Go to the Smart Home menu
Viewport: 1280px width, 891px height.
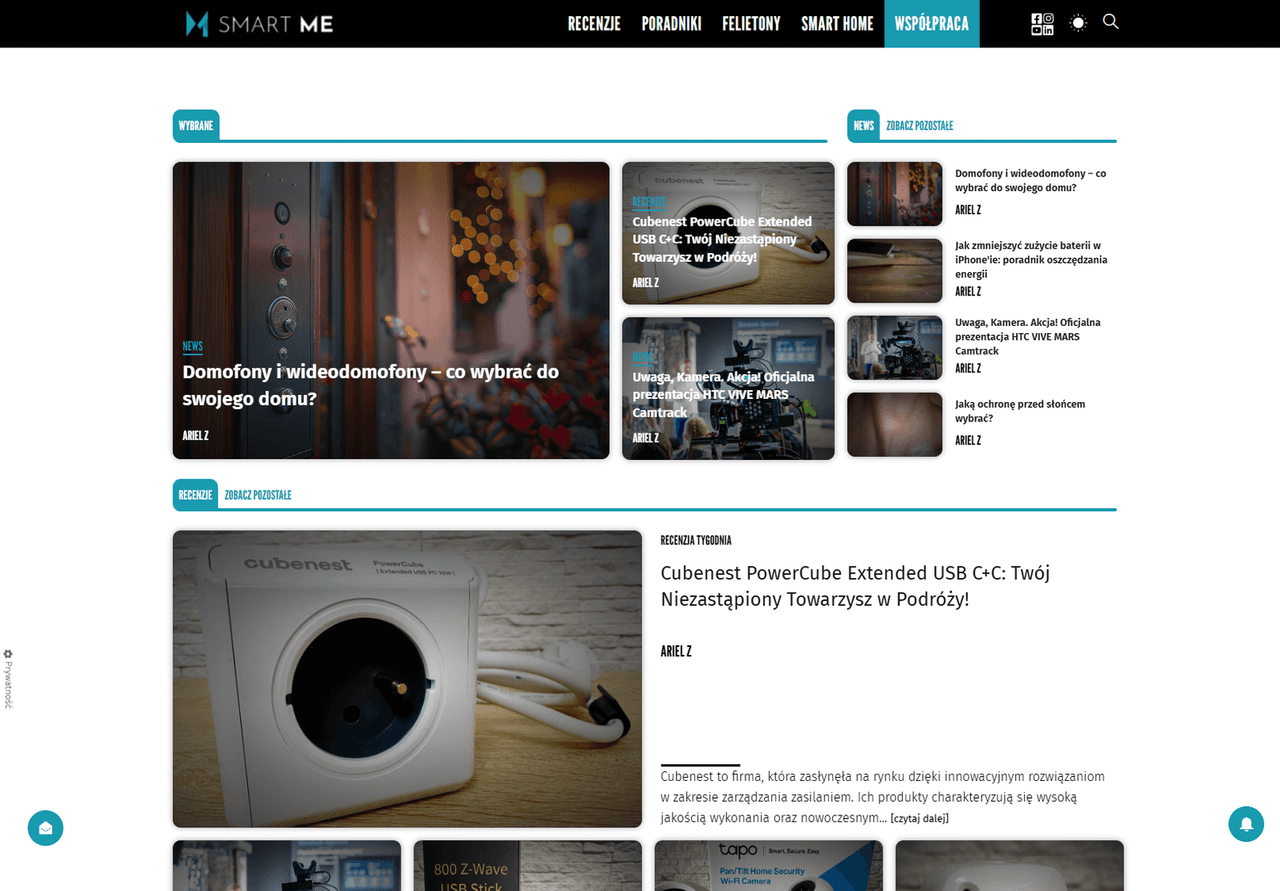point(837,24)
